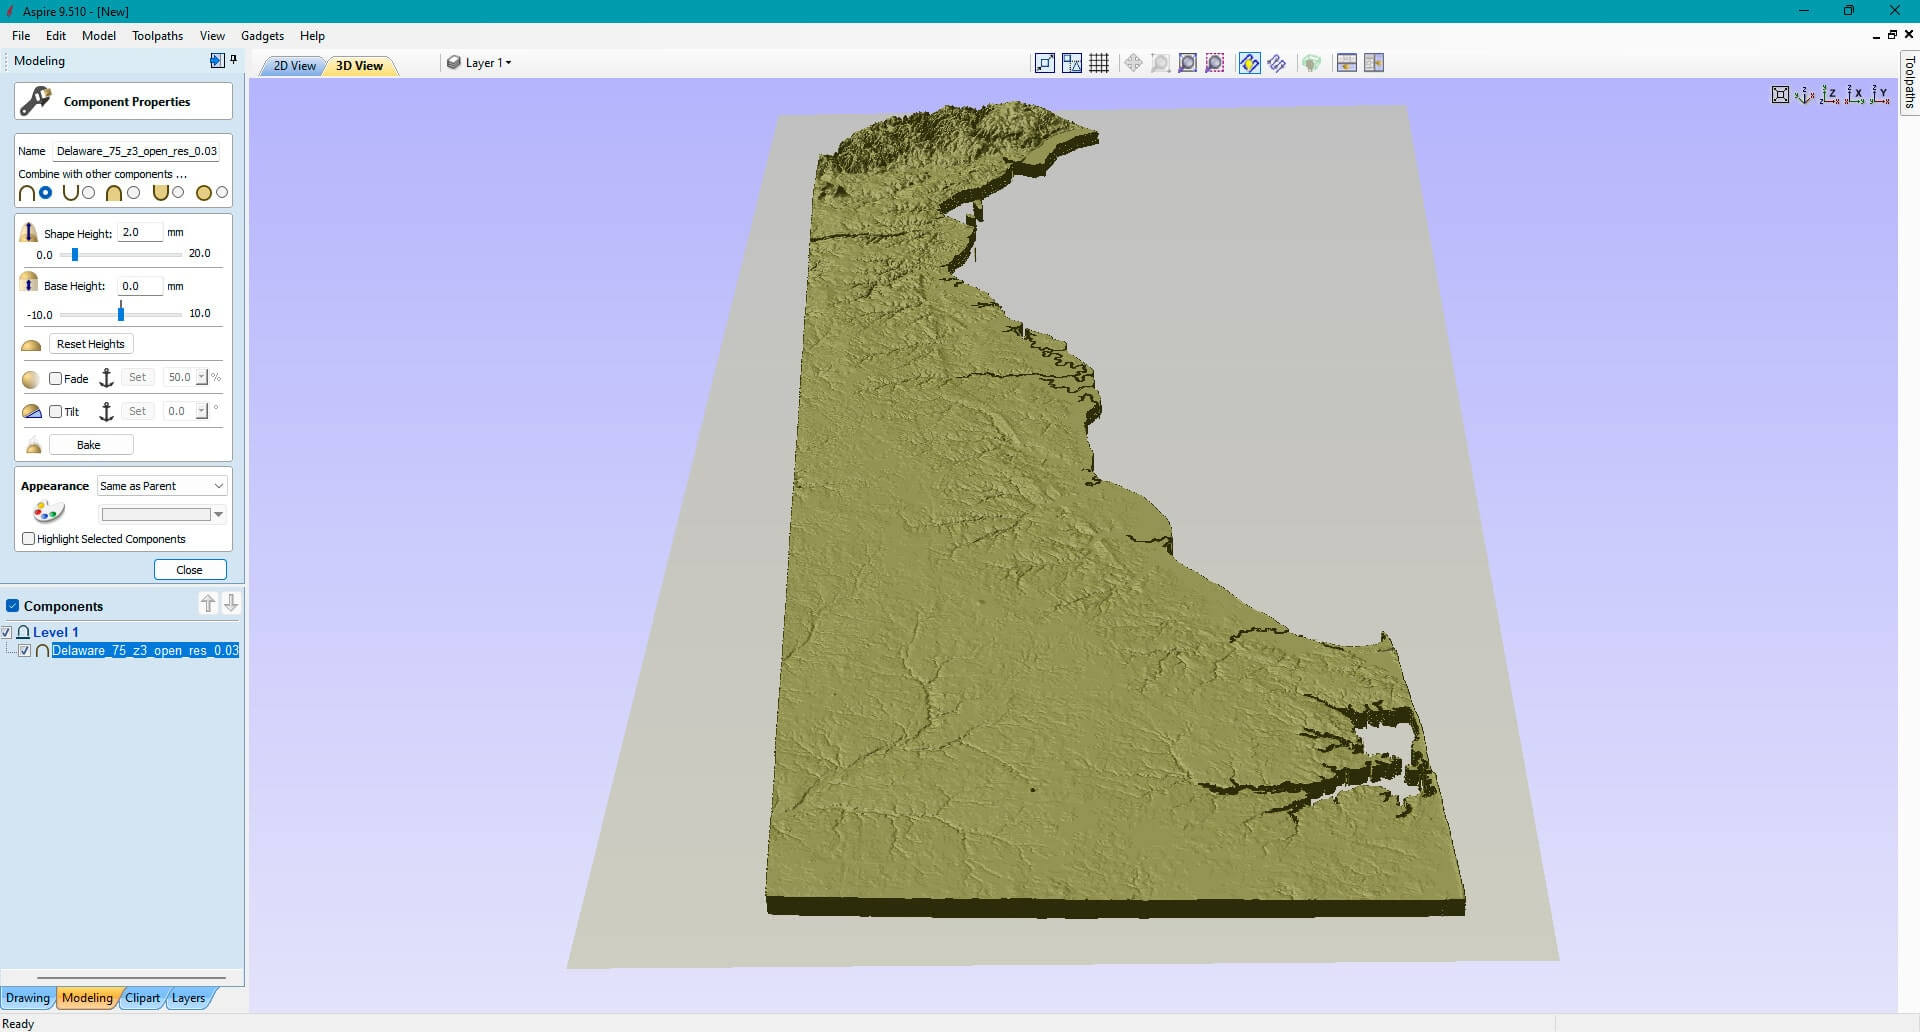The image size is (1920, 1032).
Task: Uncheck the Delaware component visibility box
Action: pyautogui.click(x=25, y=650)
